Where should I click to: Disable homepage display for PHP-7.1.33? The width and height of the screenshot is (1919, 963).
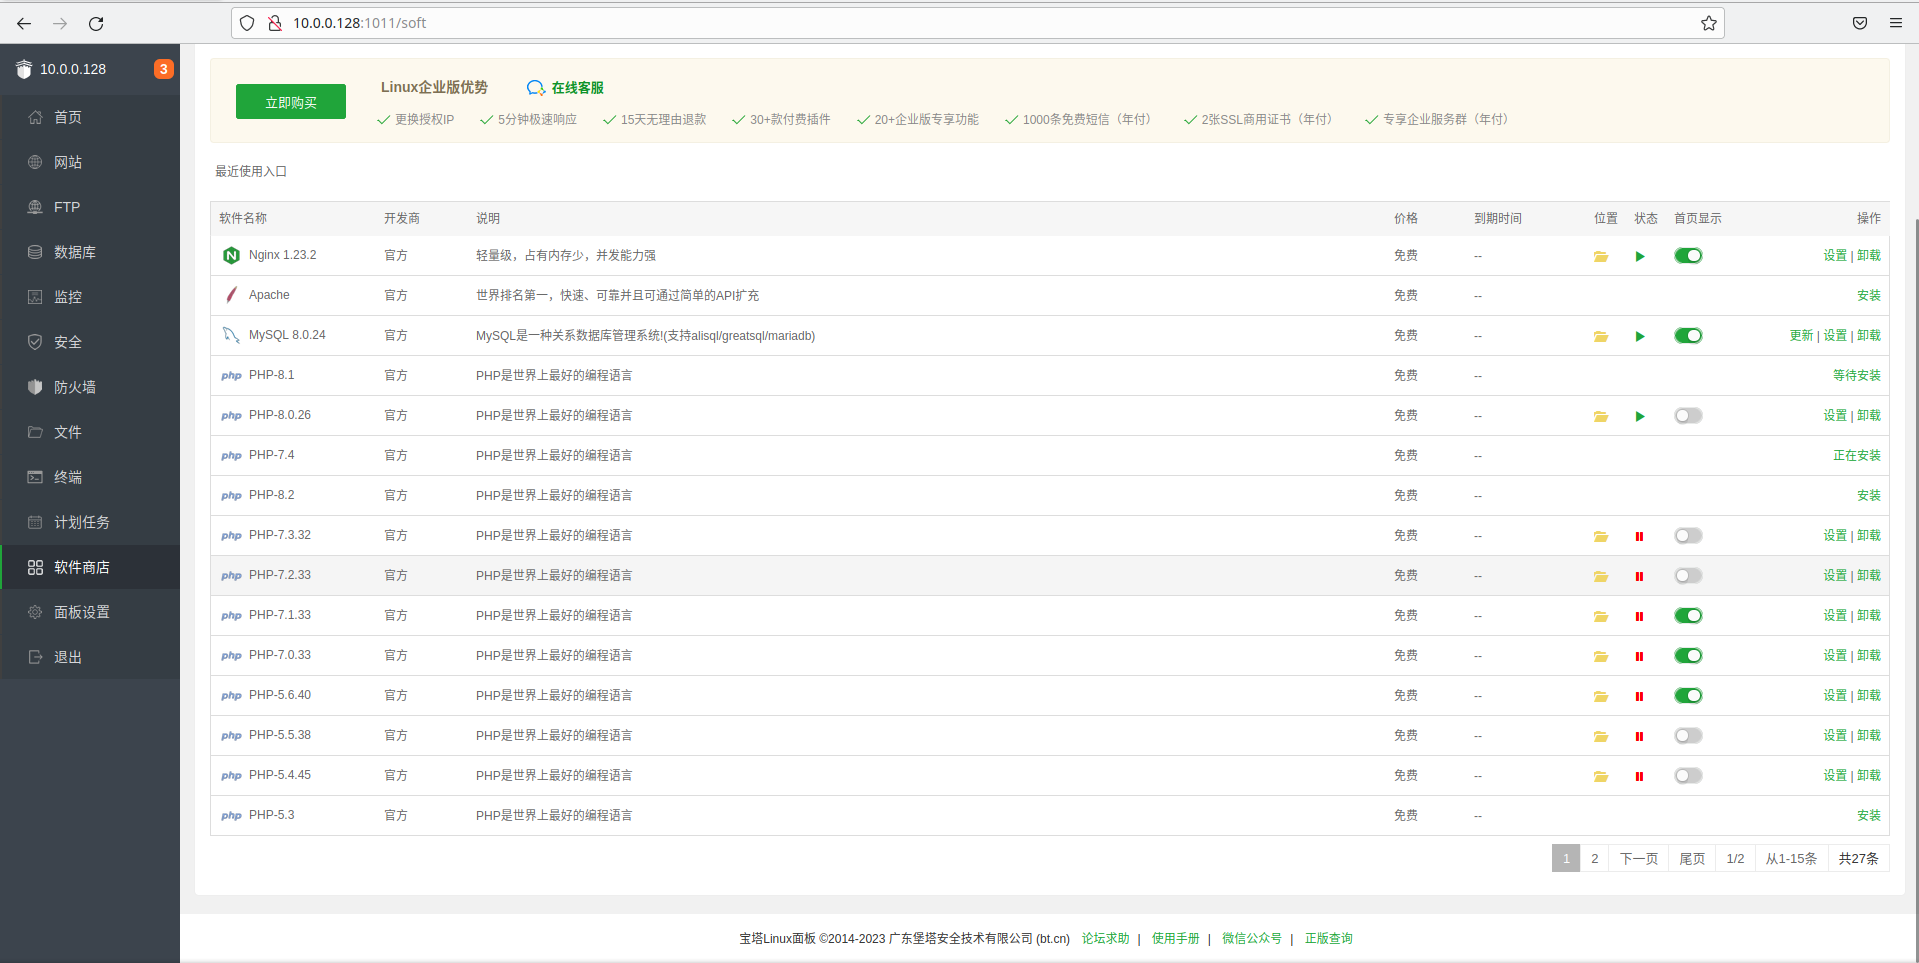pyautogui.click(x=1688, y=616)
